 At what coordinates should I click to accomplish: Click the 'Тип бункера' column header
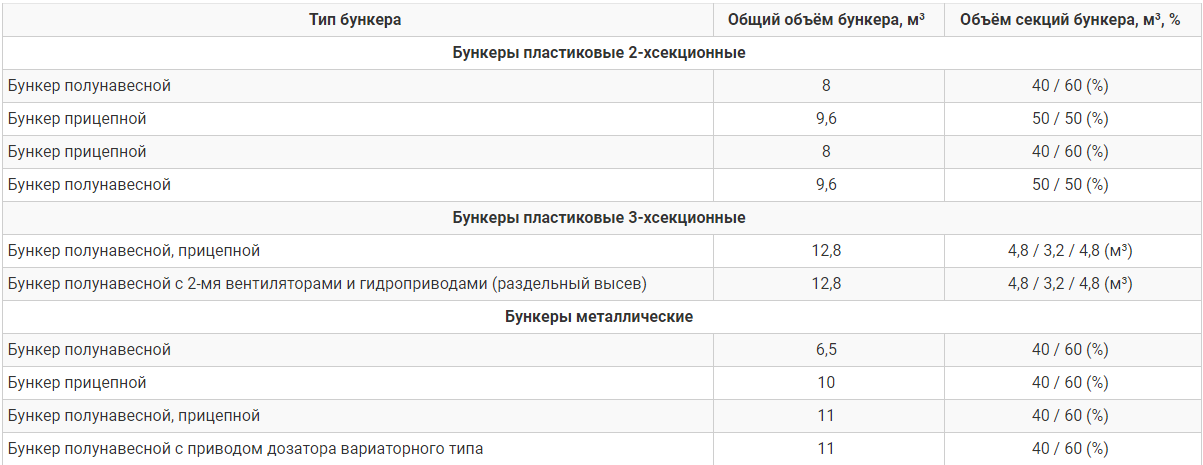pyautogui.click(x=355, y=20)
